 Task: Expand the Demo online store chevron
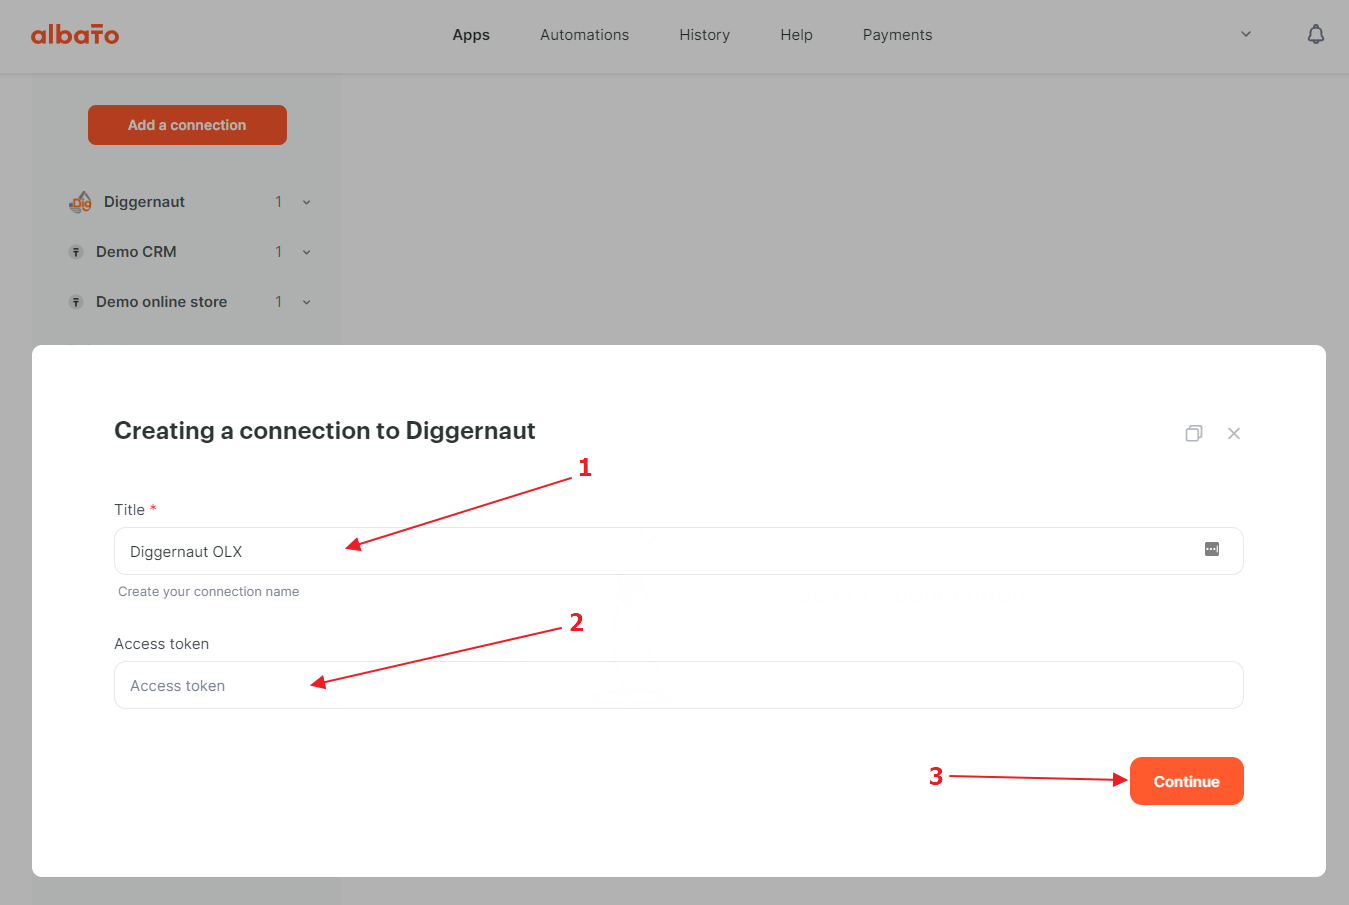[306, 302]
